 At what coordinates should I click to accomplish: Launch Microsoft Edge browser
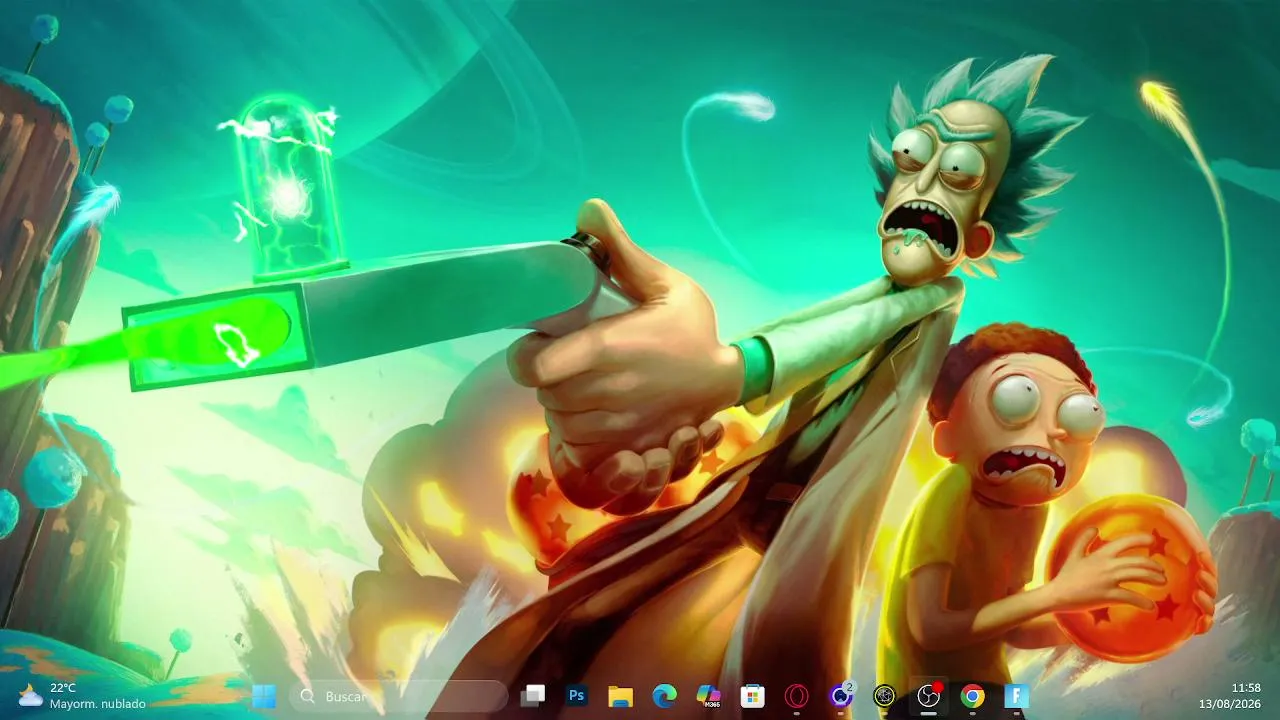[665, 696]
